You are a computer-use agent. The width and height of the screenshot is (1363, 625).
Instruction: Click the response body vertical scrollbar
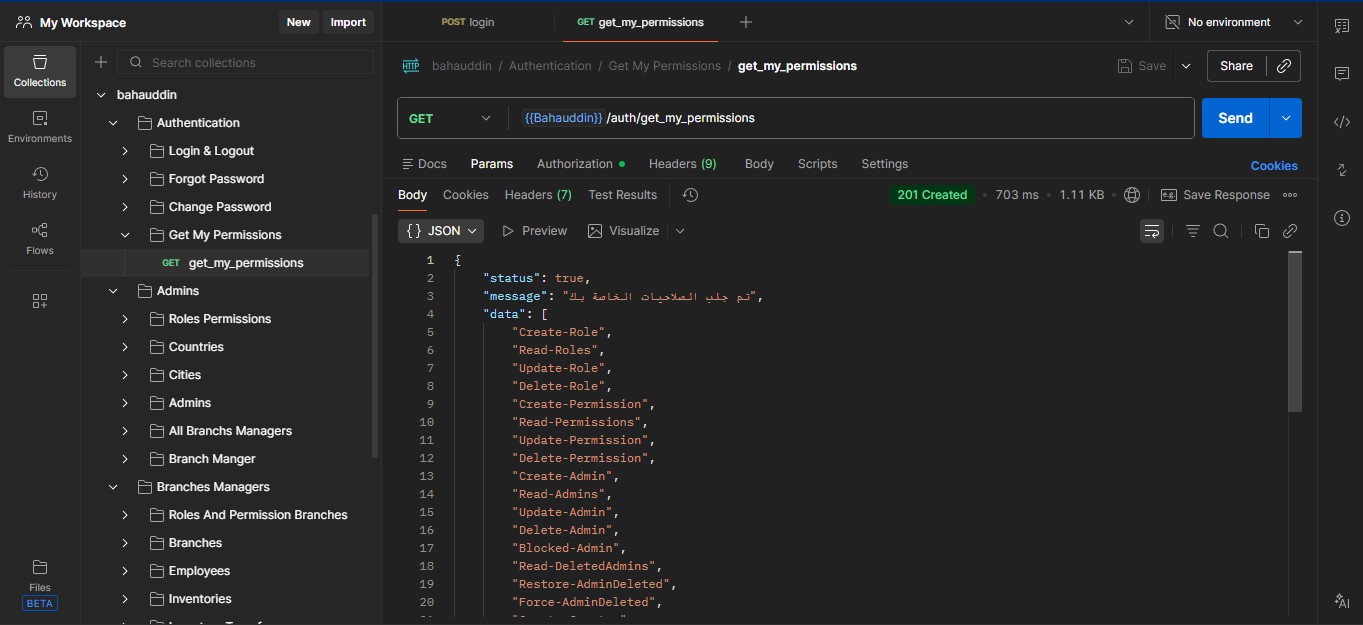click(x=1295, y=330)
